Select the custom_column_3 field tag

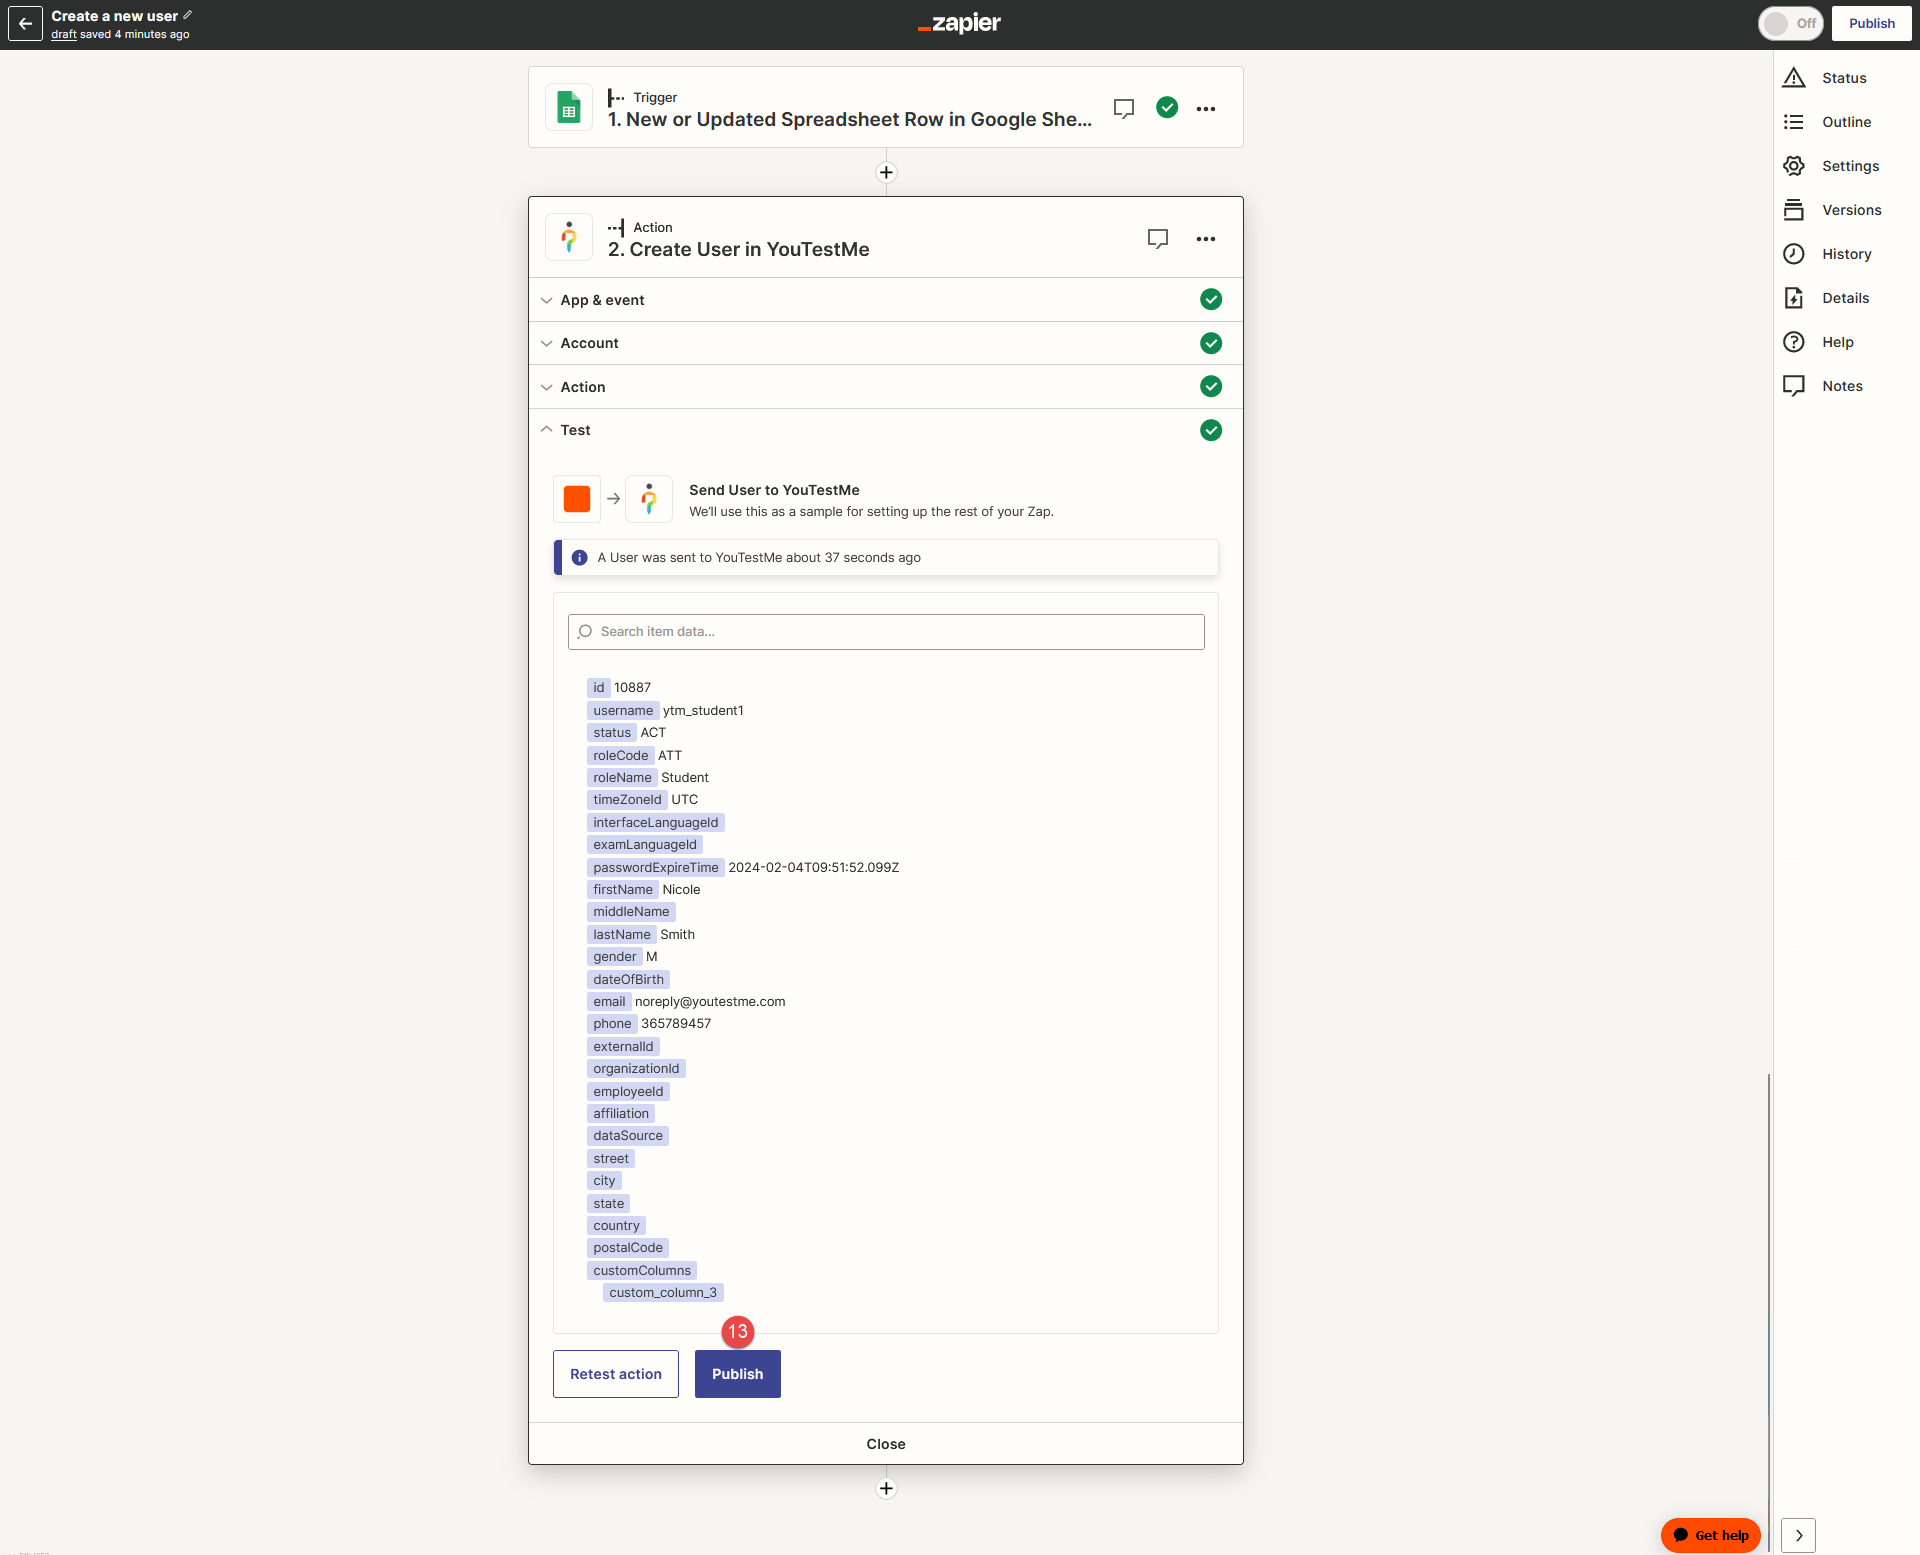coord(663,1292)
